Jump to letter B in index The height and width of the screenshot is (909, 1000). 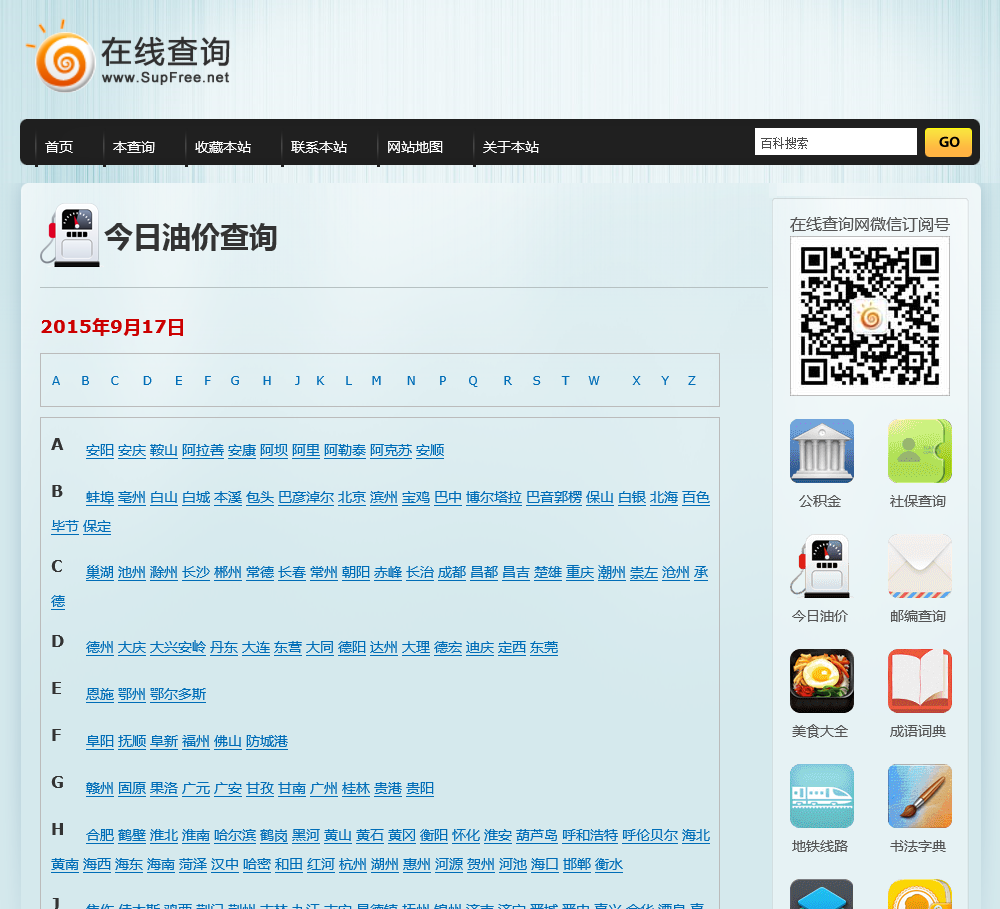point(85,381)
